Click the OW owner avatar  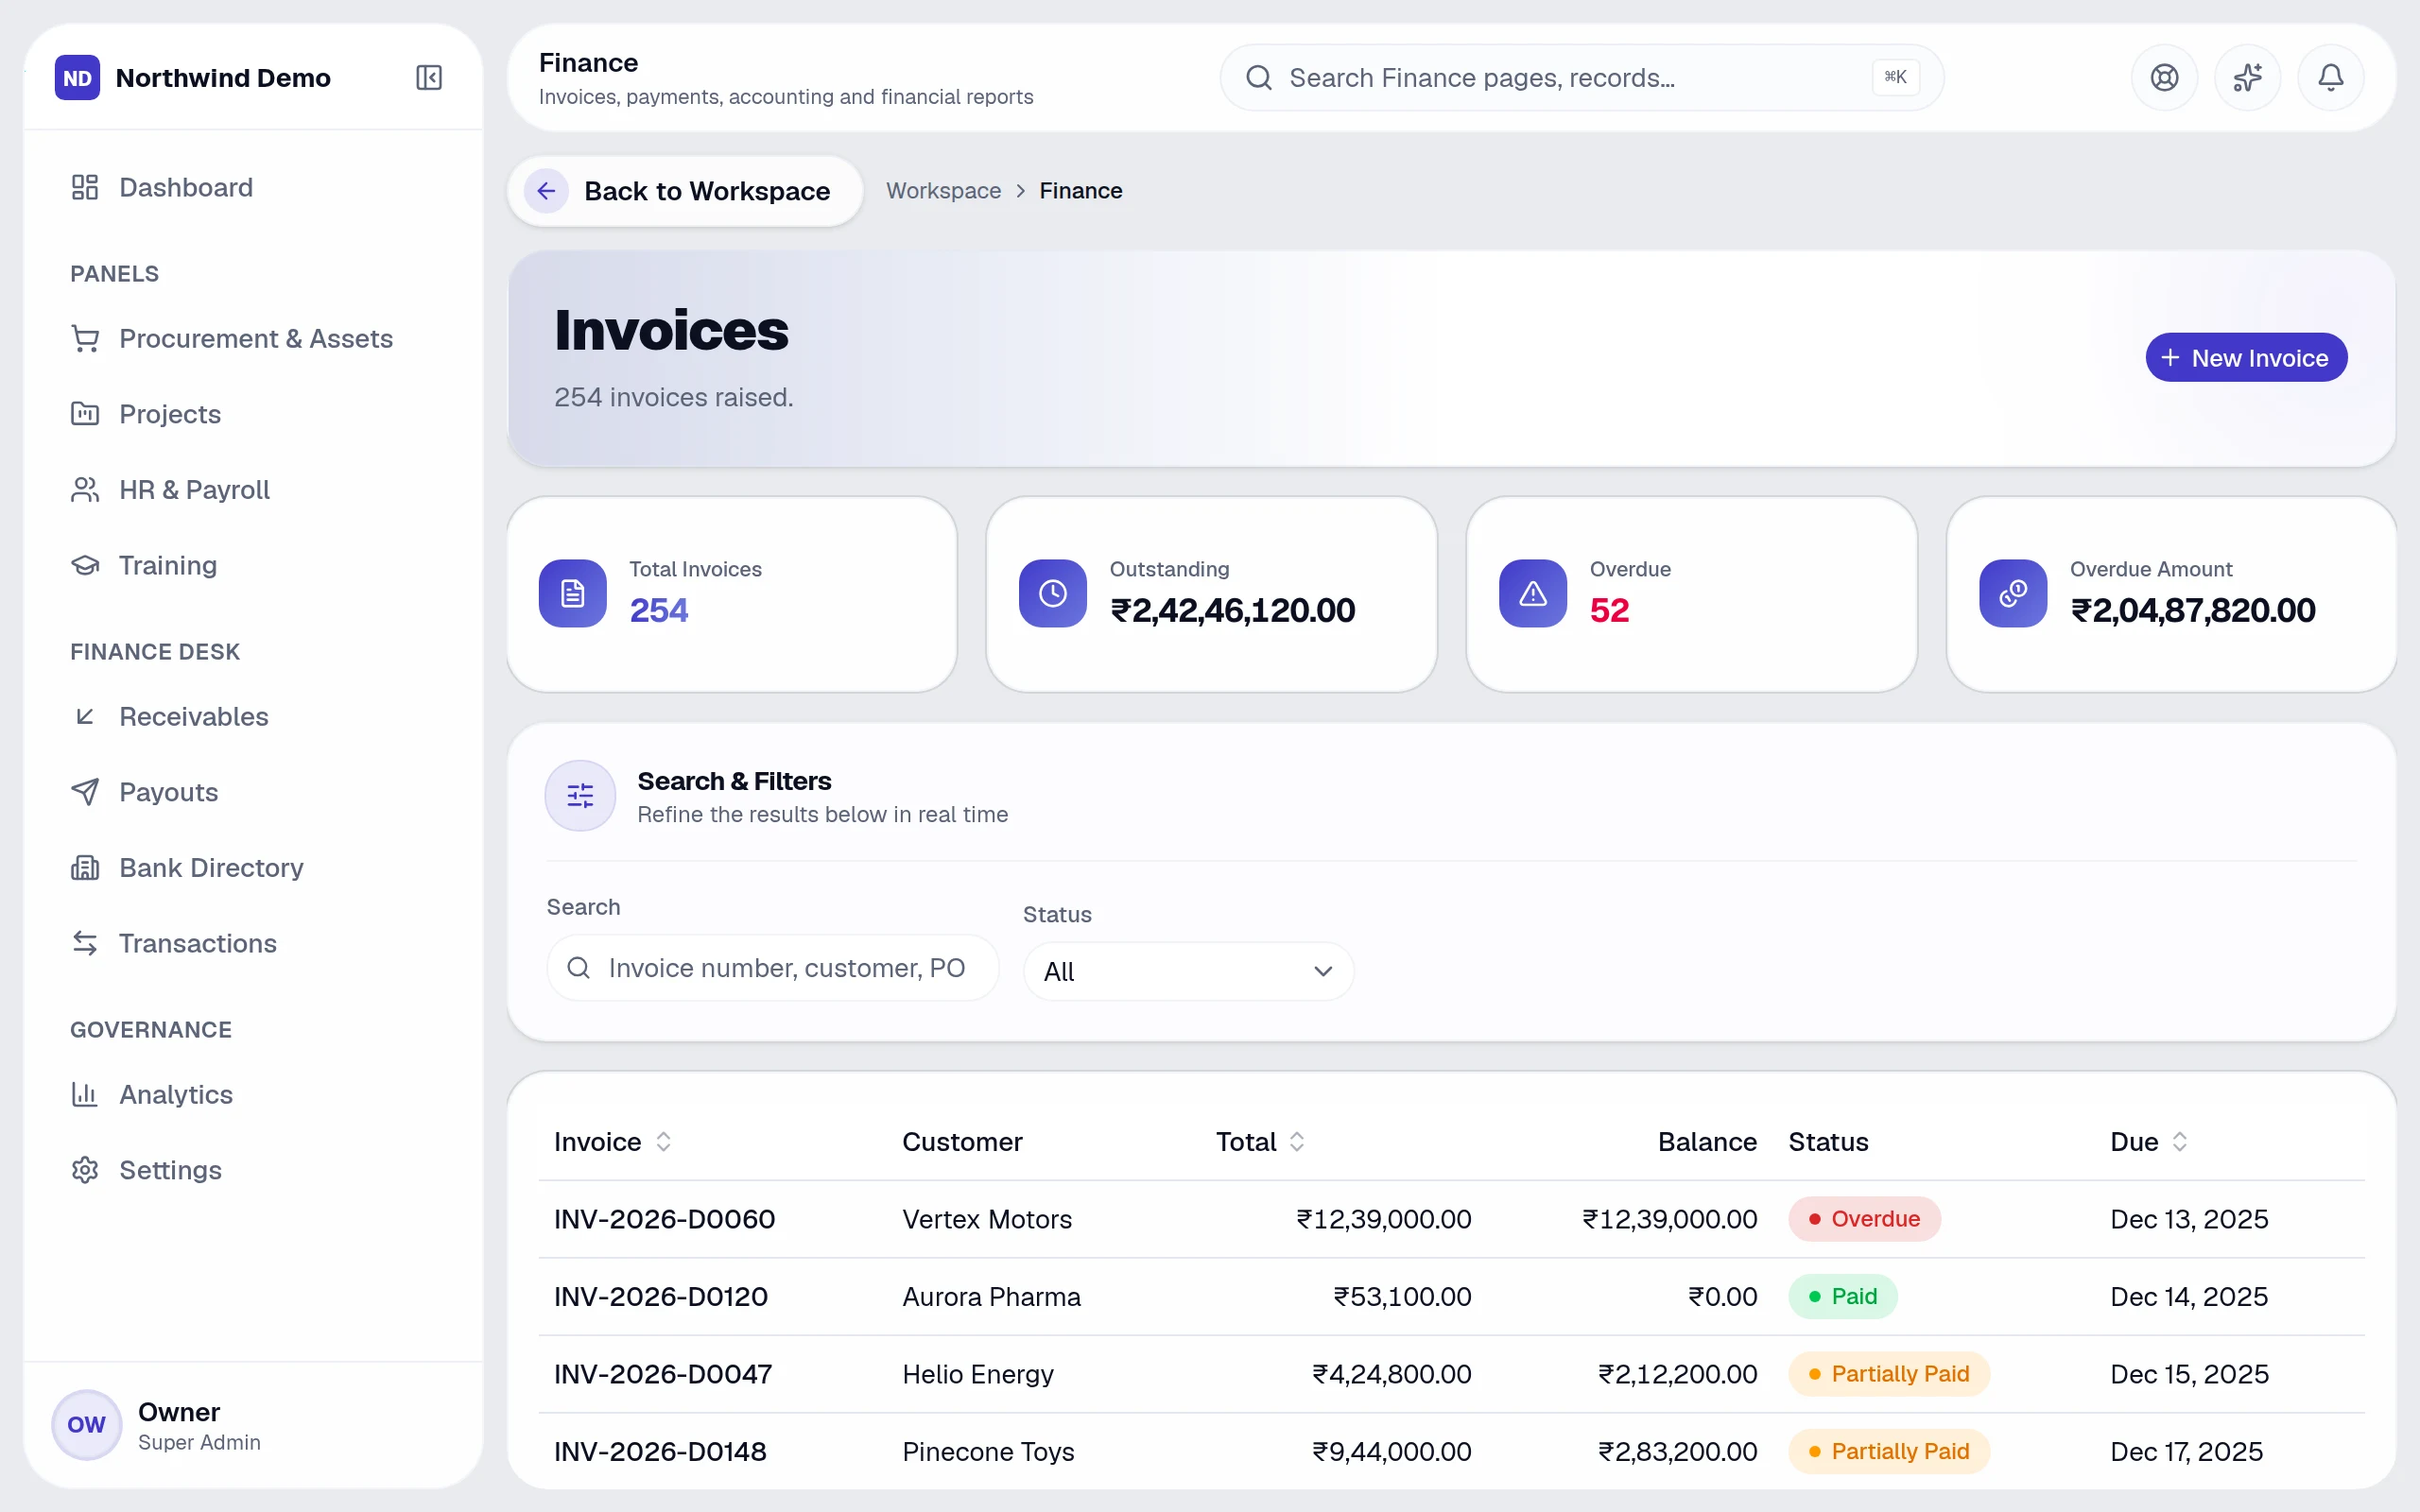click(x=87, y=1424)
